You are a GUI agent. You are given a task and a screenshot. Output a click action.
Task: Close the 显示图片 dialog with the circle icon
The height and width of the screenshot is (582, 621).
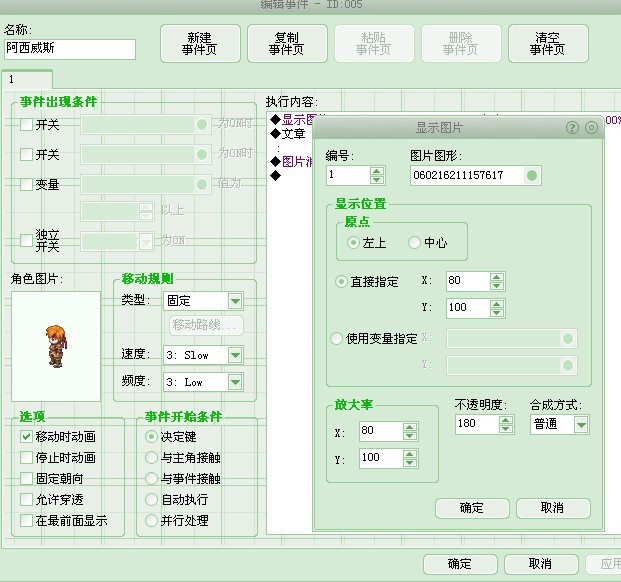(x=591, y=127)
